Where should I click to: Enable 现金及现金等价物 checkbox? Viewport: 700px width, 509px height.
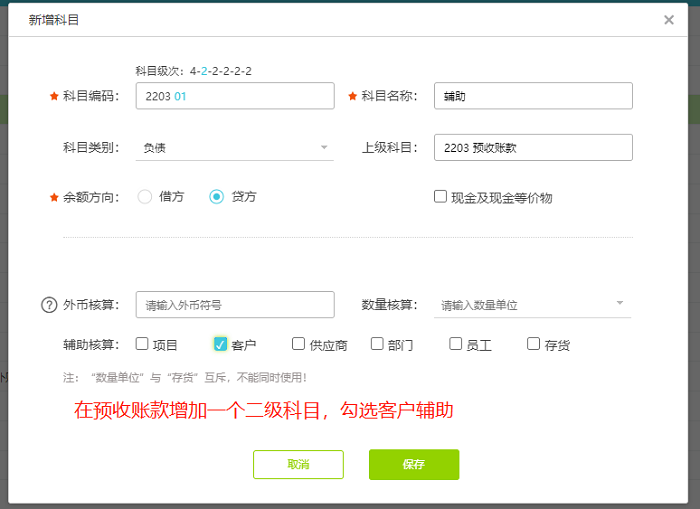click(x=440, y=197)
